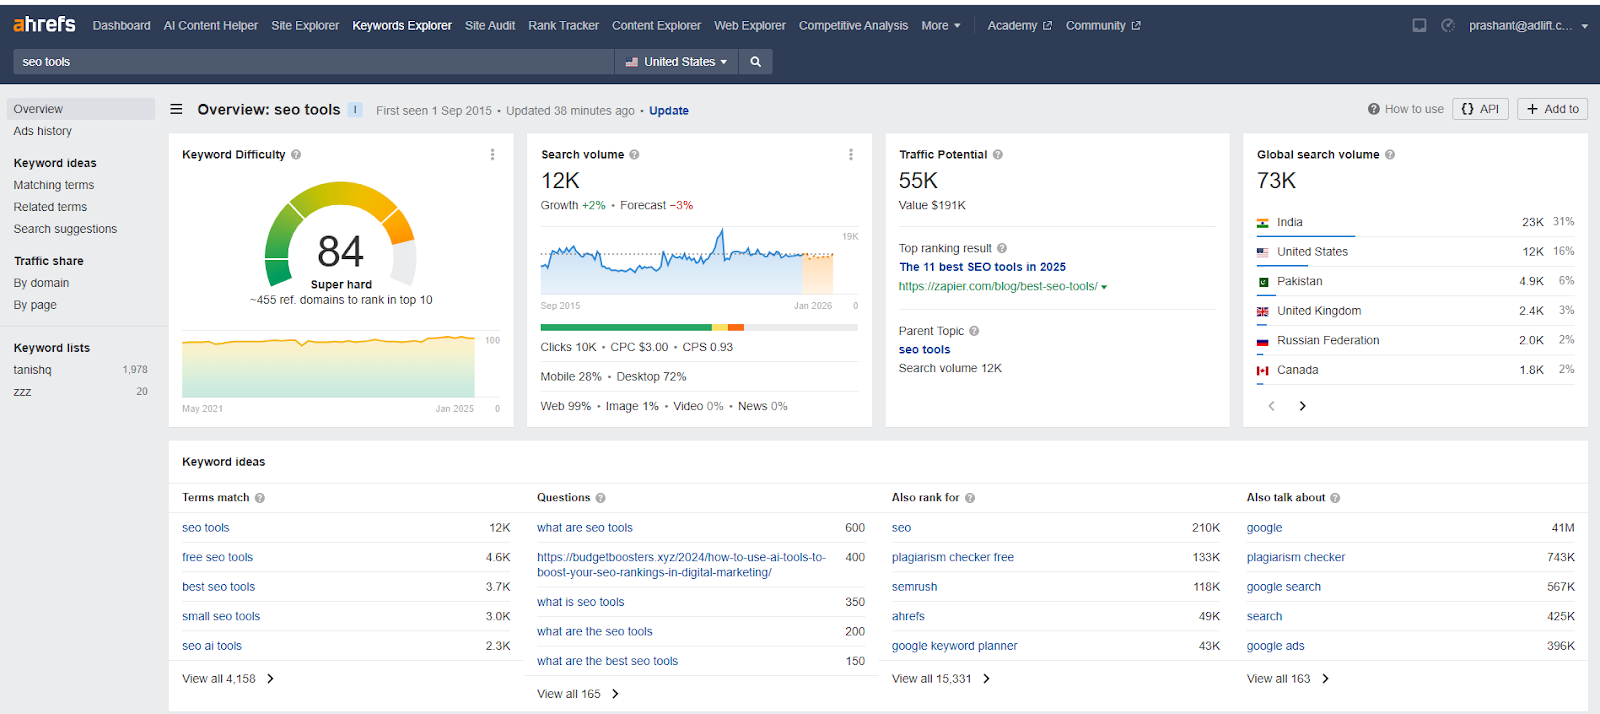
Task: Open the Dashboard tab
Action: pyautogui.click(x=122, y=26)
